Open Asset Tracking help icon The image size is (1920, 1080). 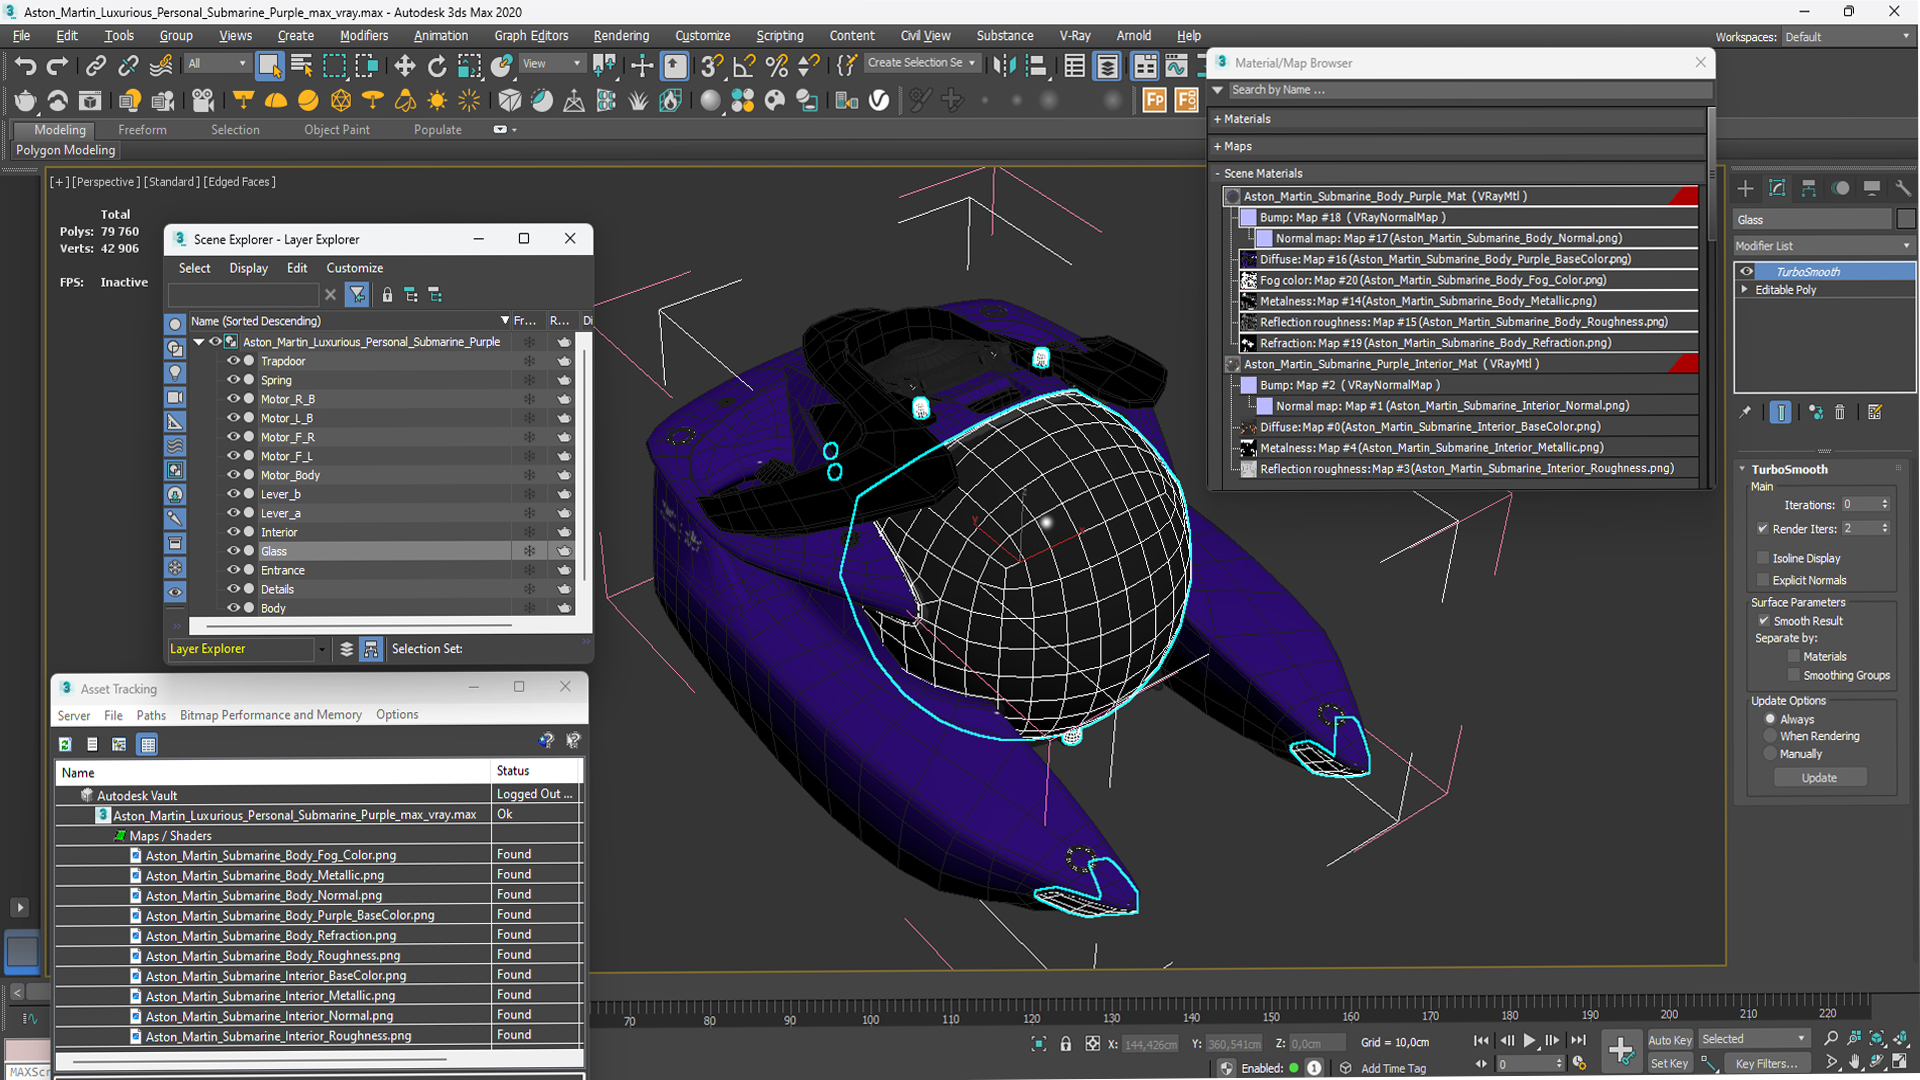click(x=546, y=740)
